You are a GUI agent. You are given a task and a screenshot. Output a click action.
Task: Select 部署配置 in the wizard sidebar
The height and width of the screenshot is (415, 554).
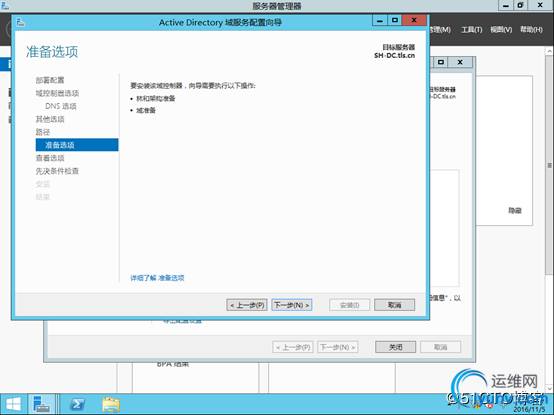[x=50, y=80]
